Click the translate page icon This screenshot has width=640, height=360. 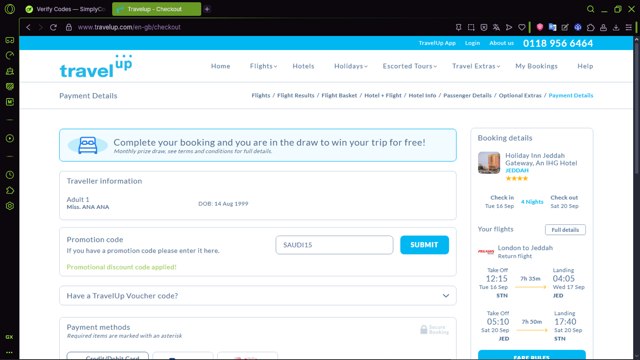tap(496, 27)
